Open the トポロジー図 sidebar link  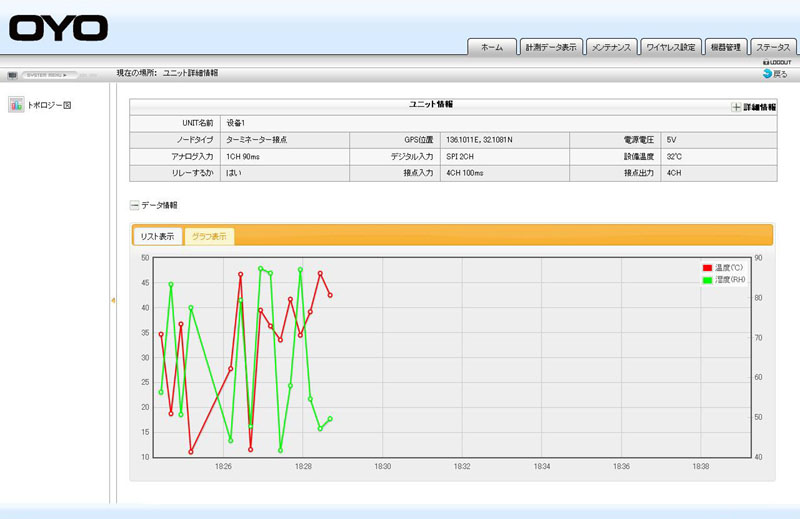point(49,105)
